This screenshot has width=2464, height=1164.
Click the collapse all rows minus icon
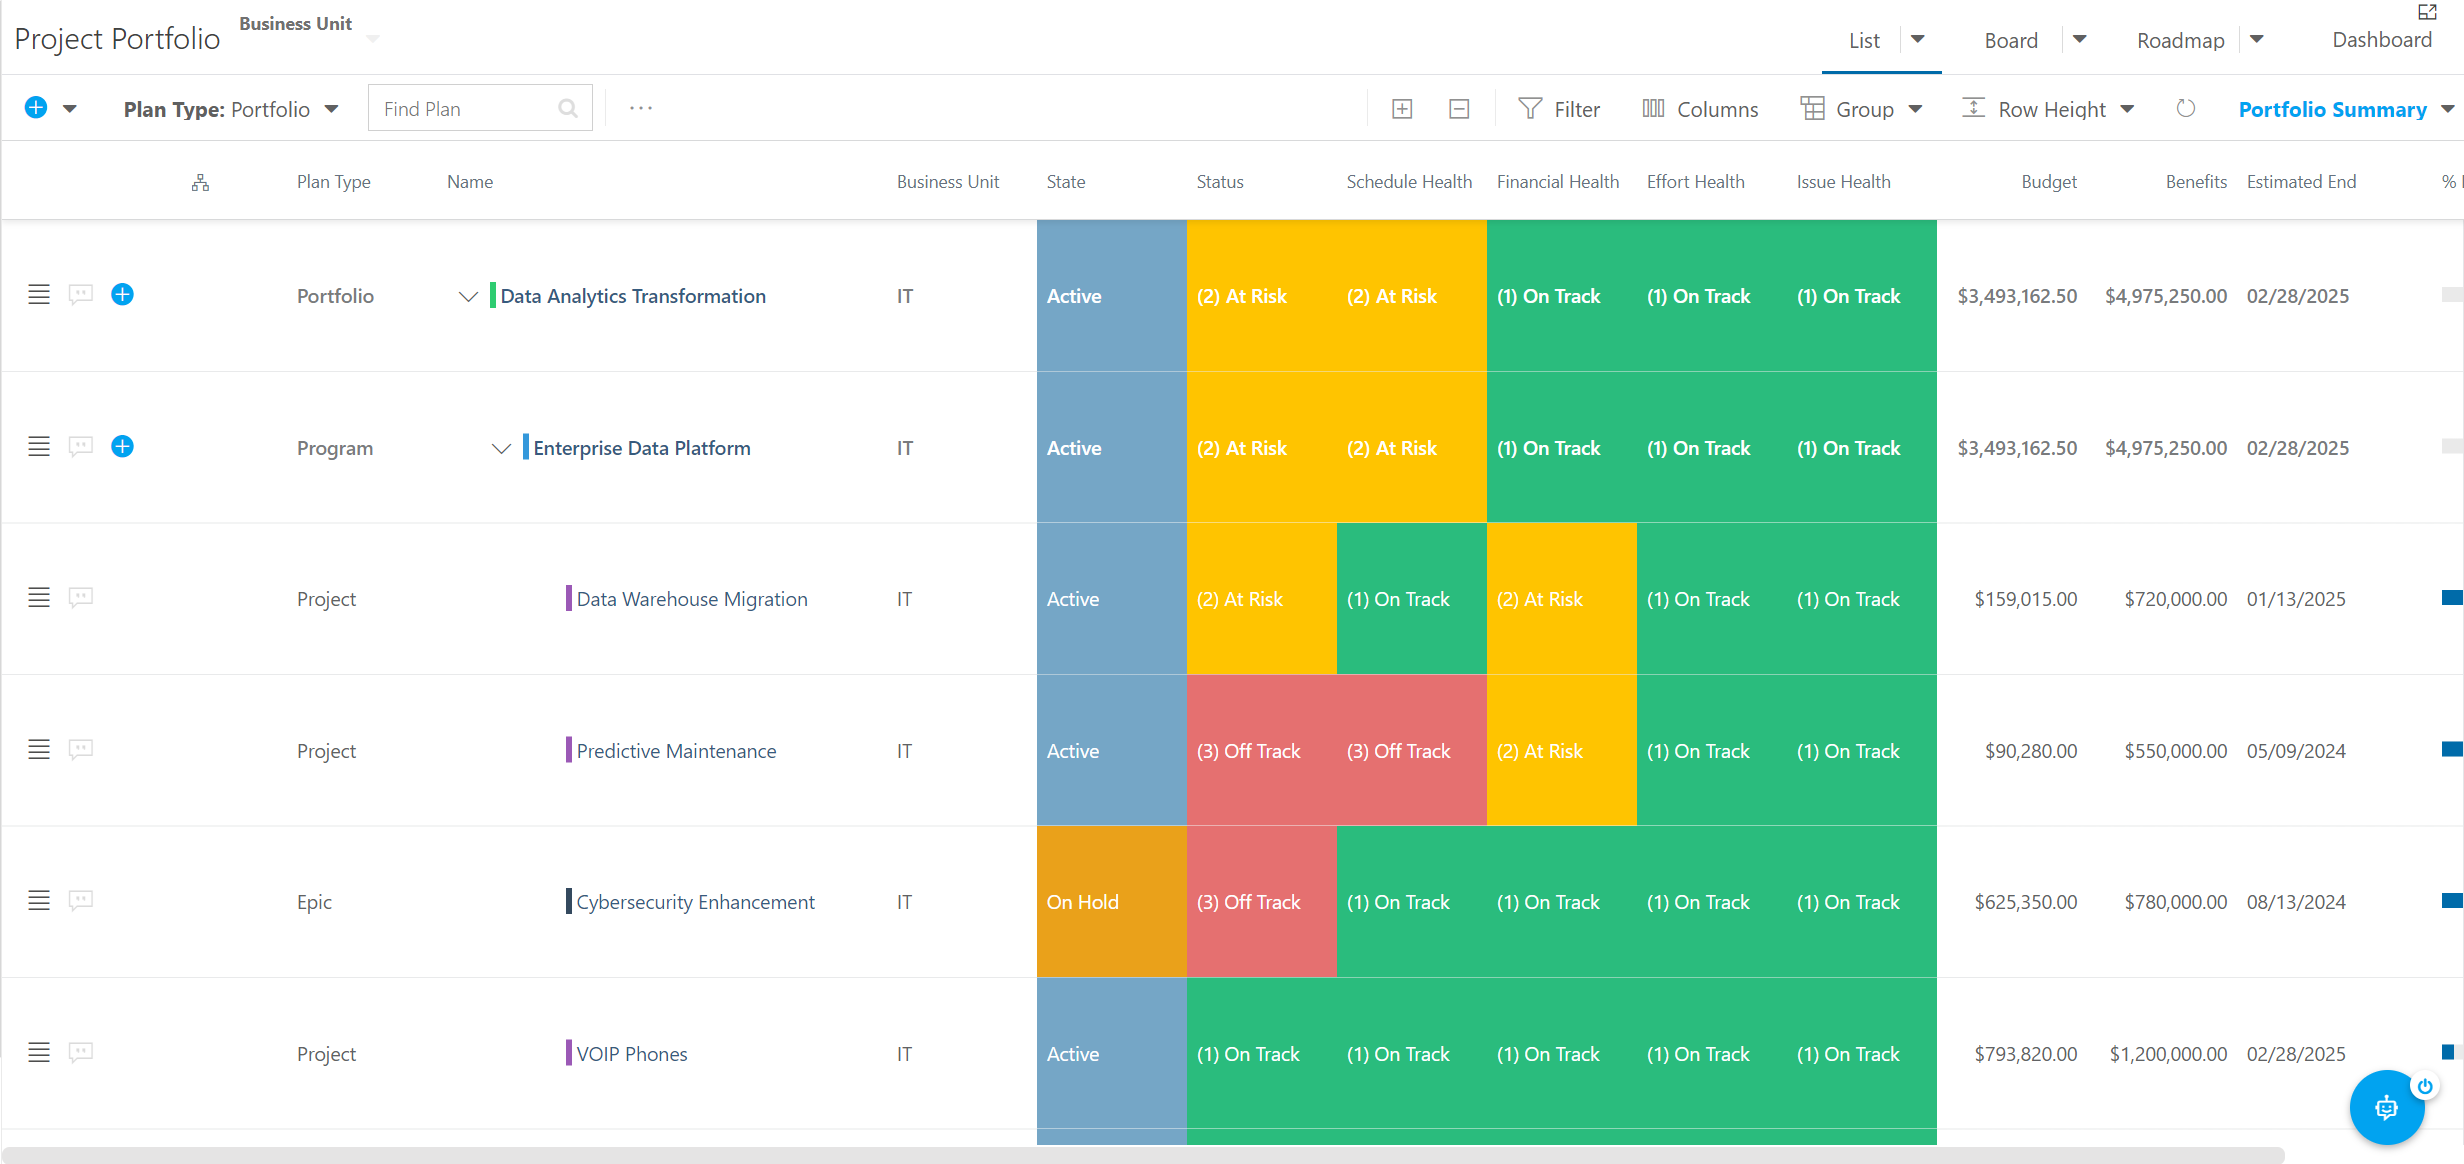(x=1459, y=109)
